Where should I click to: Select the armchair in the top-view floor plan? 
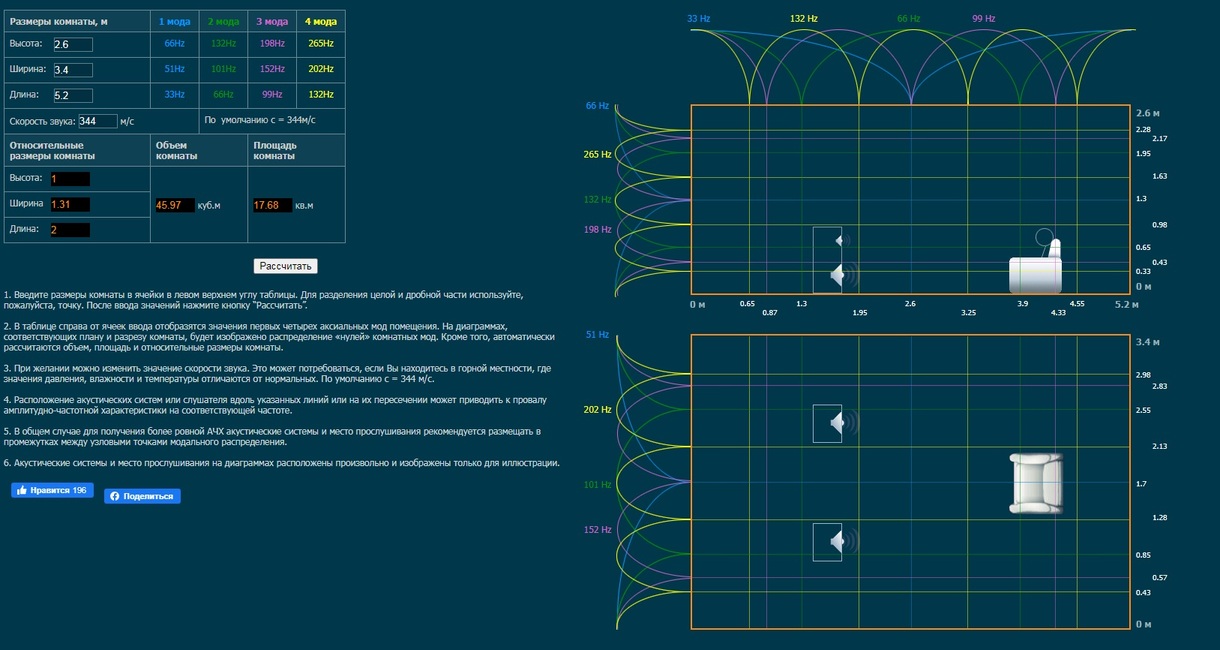pyautogui.click(x=1035, y=483)
